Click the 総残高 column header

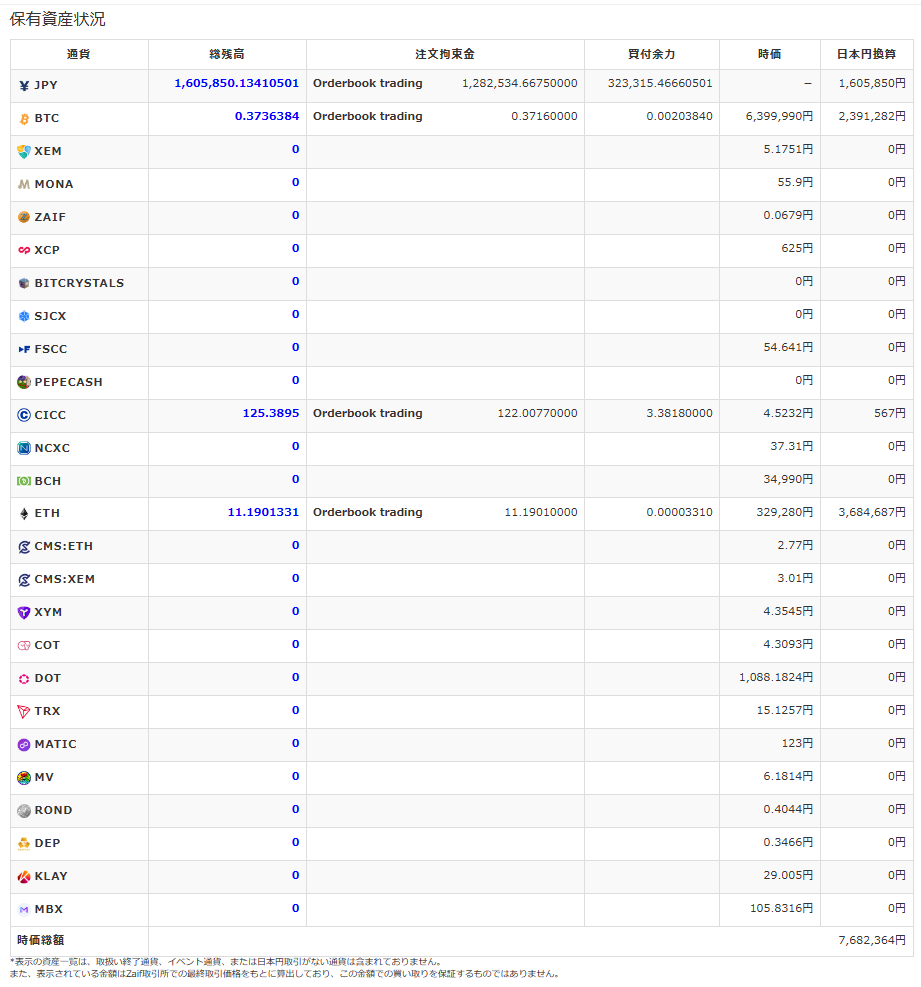click(227, 54)
